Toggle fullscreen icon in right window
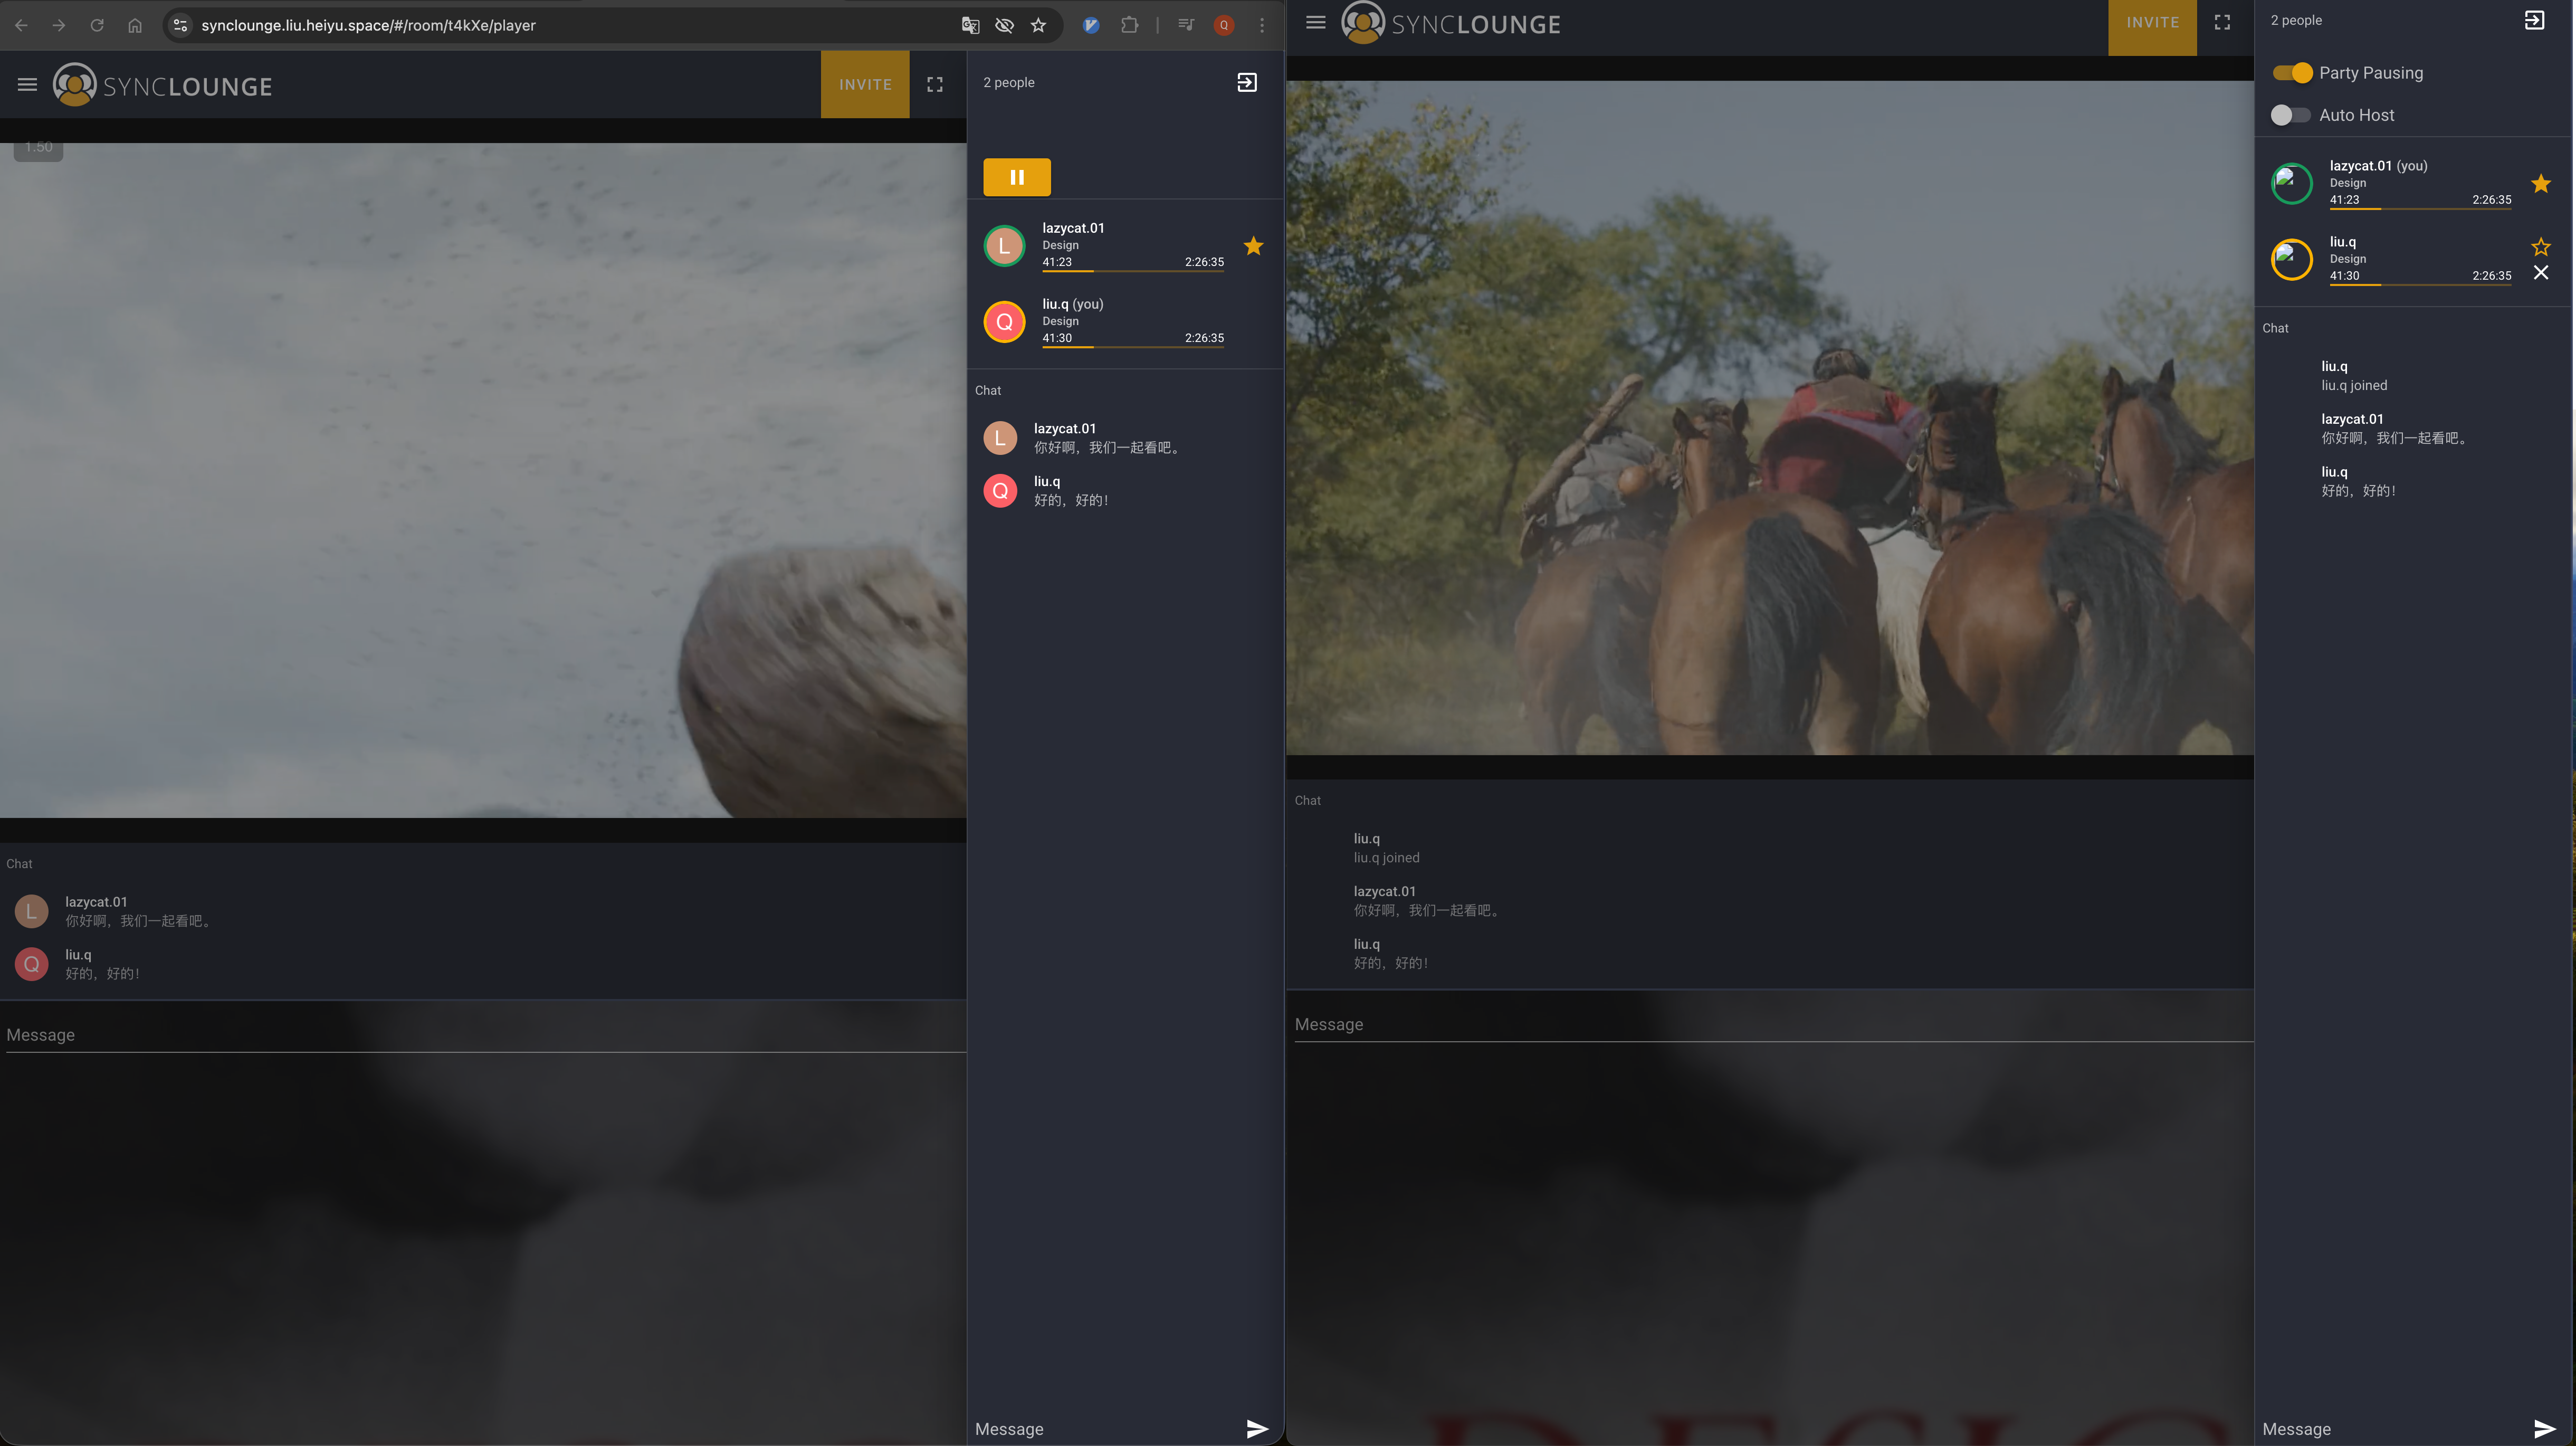This screenshot has width=2576, height=1446. point(2222,22)
